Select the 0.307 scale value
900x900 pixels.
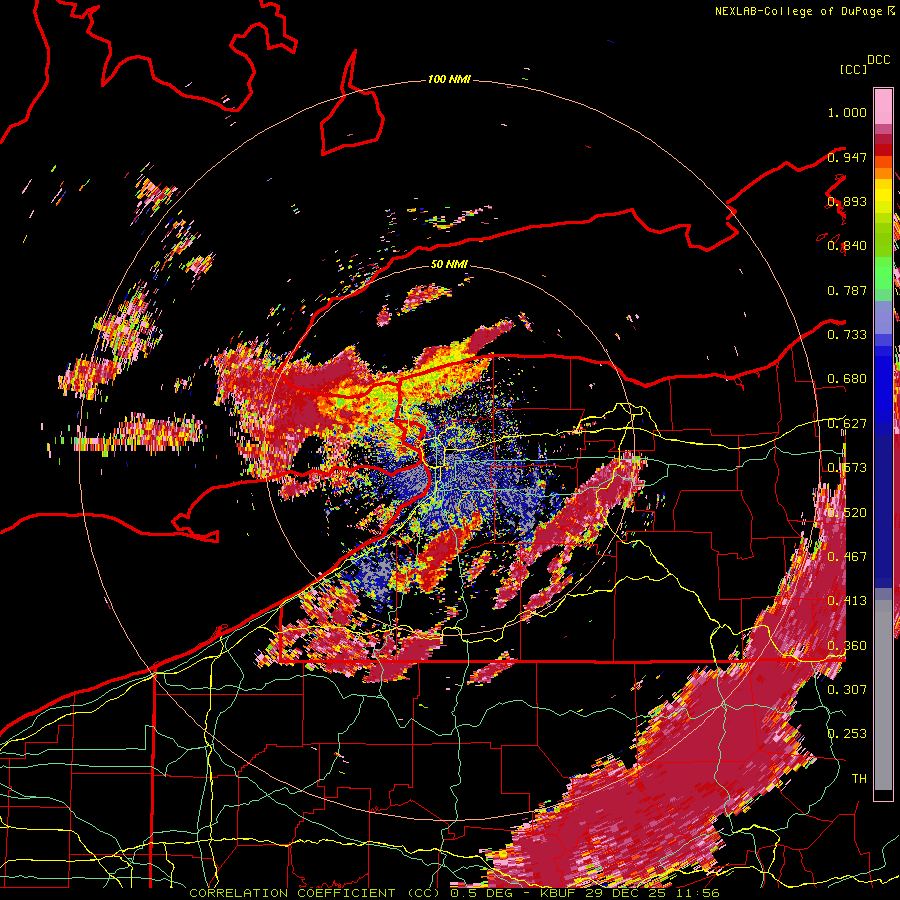coord(847,689)
